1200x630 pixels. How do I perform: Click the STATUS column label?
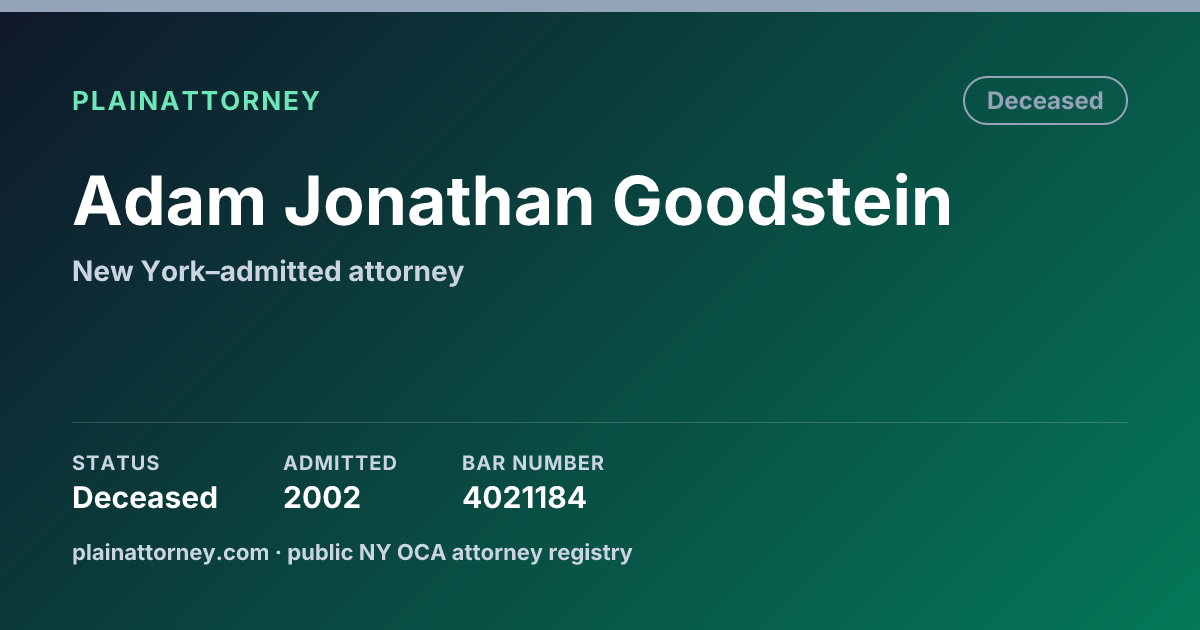[x=116, y=463]
